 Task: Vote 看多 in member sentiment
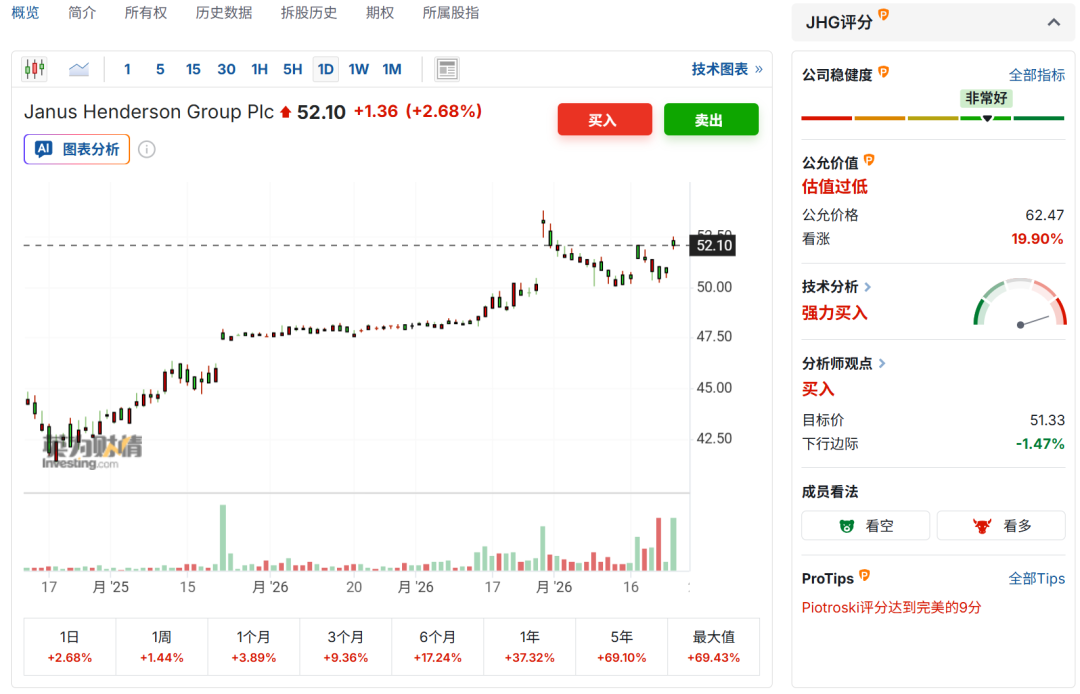pyautogui.click(x=1001, y=526)
